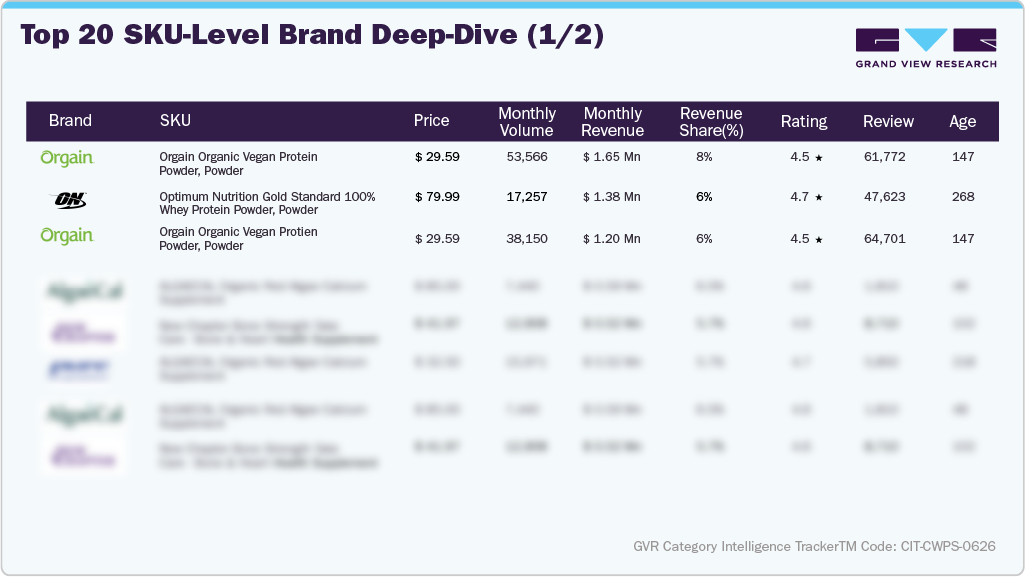Viewport: 1025px width, 577px height.
Task: Click the Orgain logo beside 38,150 volume
Action: tap(67, 236)
